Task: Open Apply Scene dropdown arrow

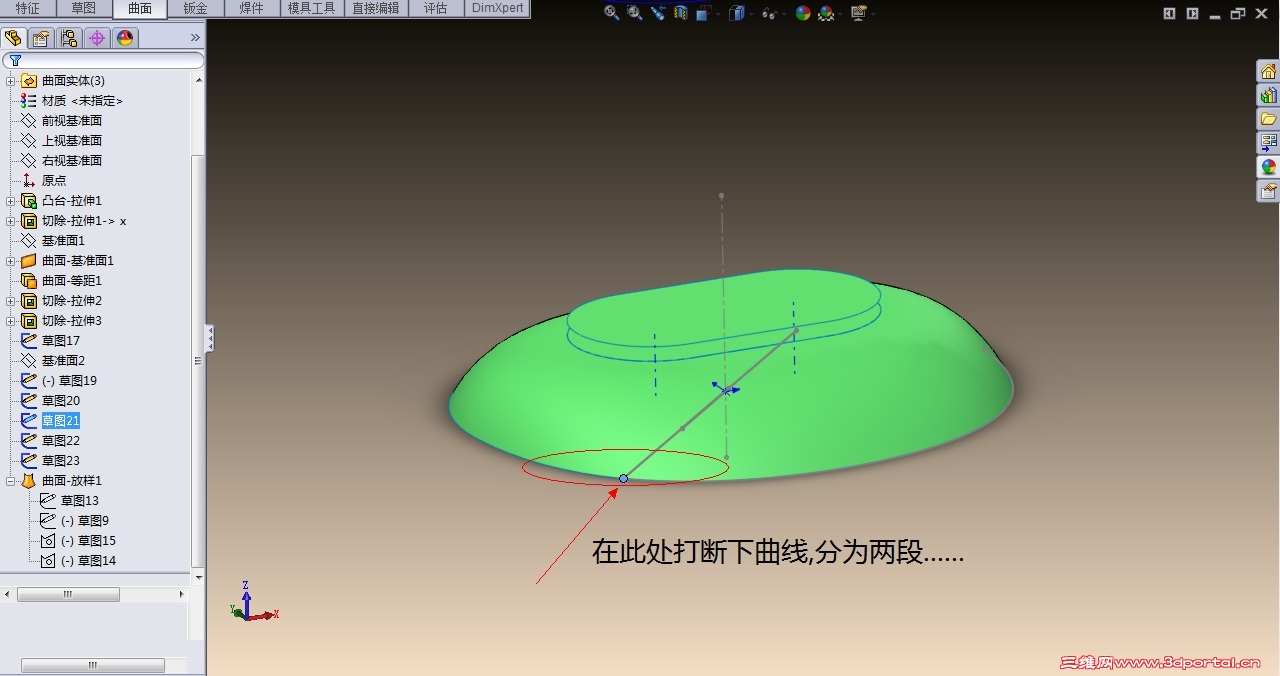Action: click(840, 14)
